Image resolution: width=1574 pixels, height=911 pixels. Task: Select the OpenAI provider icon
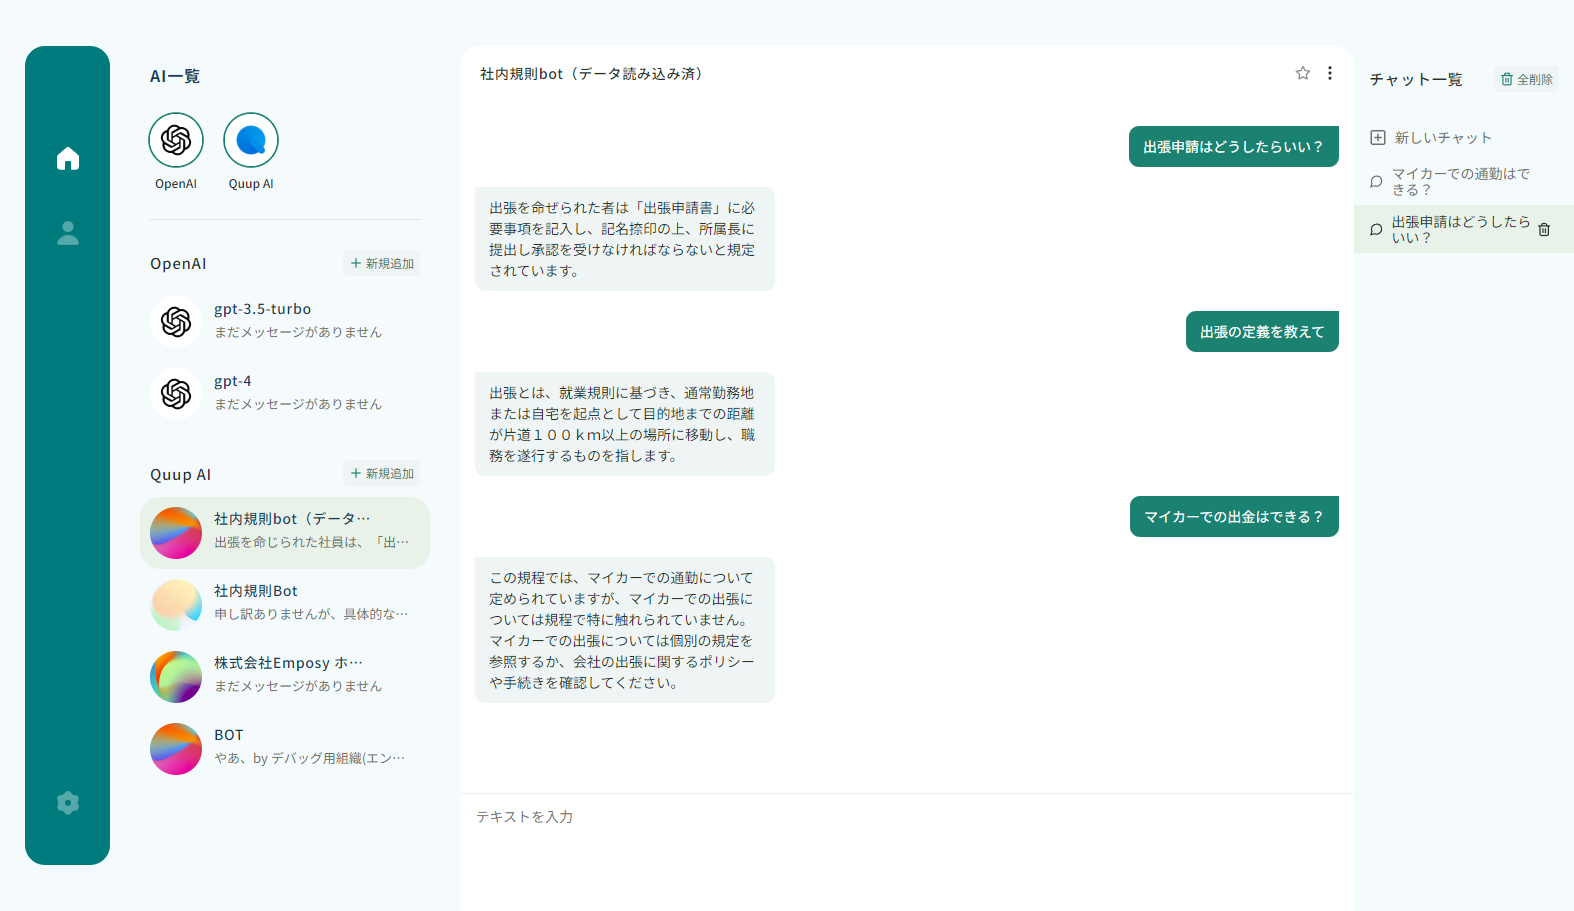tap(176, 140)
